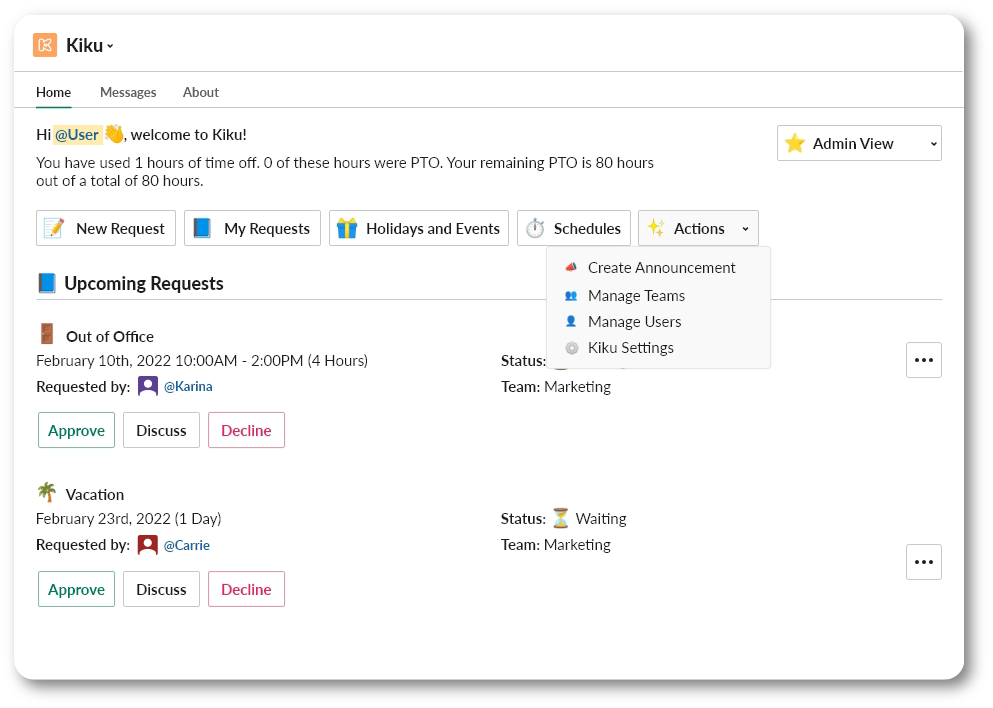Click the 'February 23rd, 2022 (1 Day)' text

pos(129,519)
